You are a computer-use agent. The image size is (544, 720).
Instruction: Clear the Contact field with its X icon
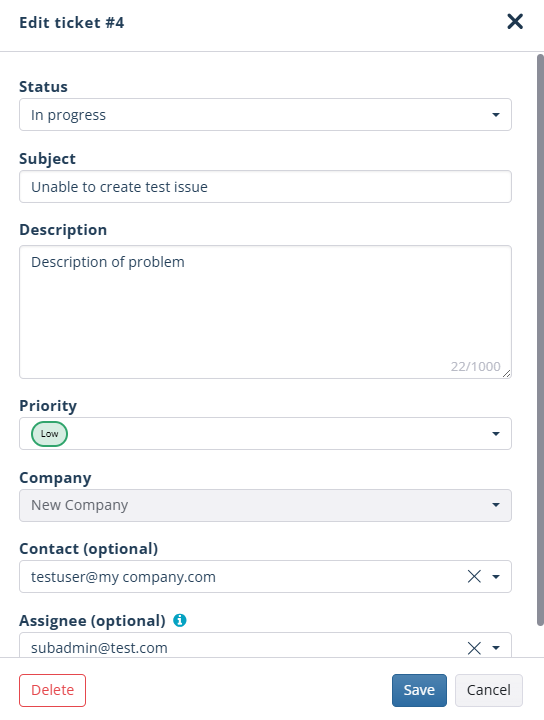coord(474,576)
